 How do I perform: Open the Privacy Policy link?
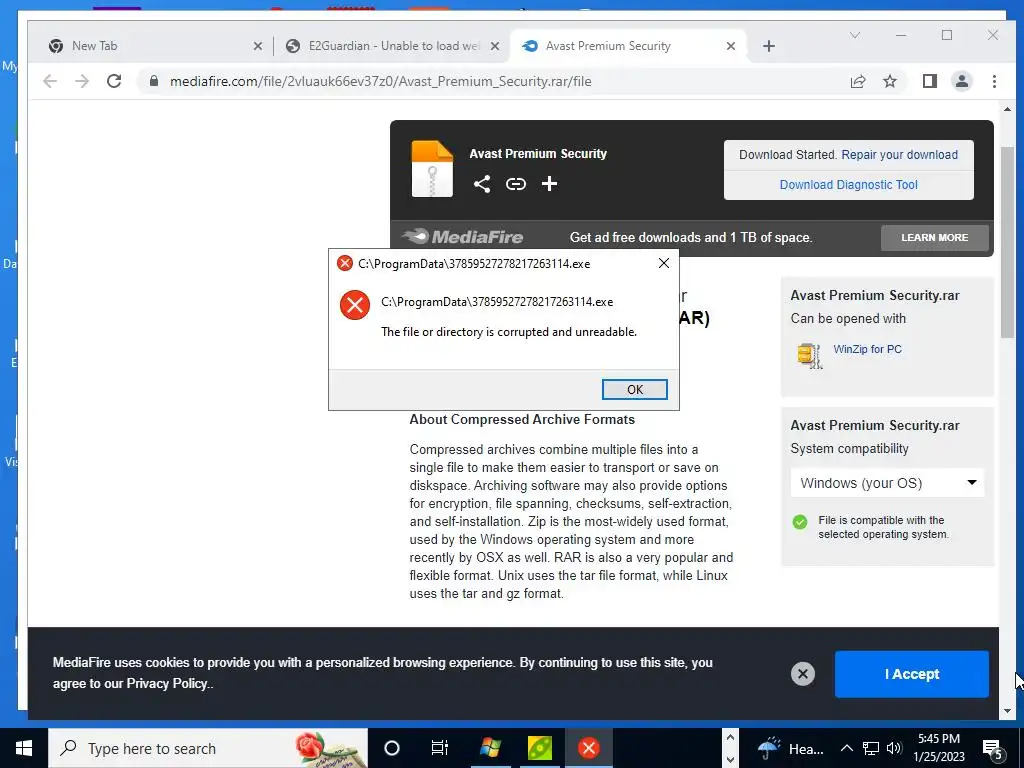(167, 684)
